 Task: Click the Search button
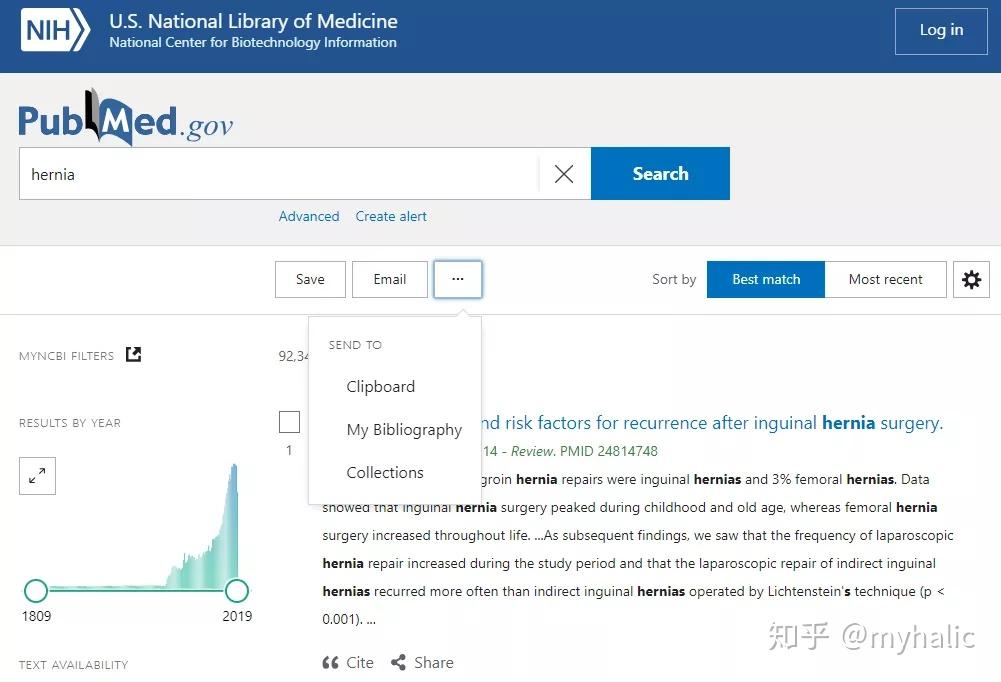pos(660,173)
